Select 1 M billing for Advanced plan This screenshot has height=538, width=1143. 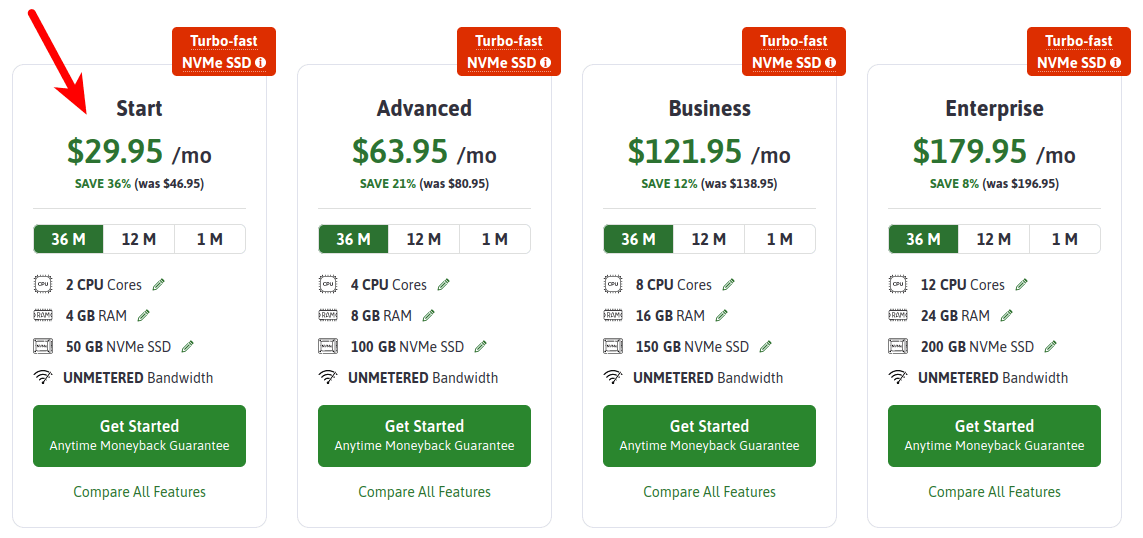(x=494, y=239)
